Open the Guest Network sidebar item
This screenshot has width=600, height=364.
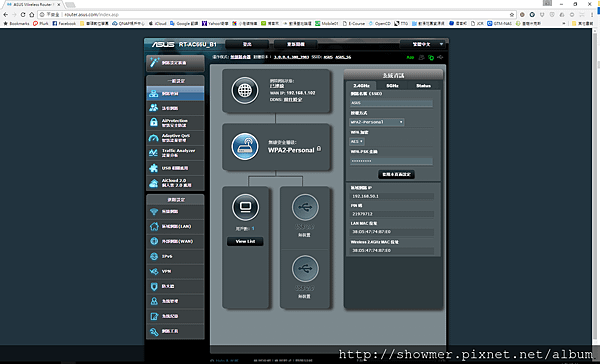click(x=175, y=108)
